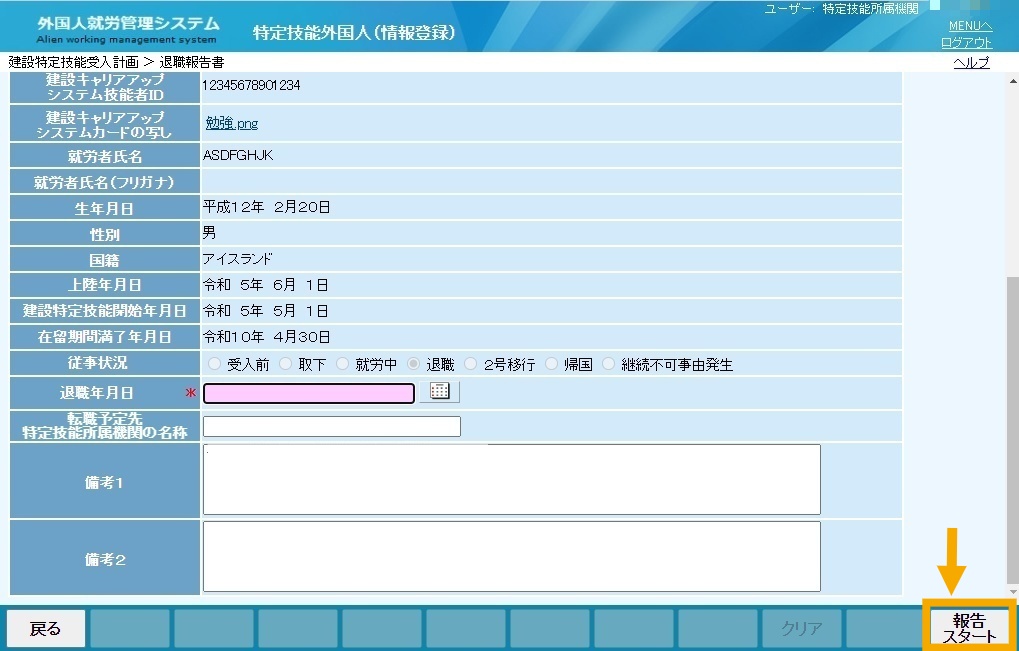The height and width of the screenshot is (651, 1019).
Task: Select the 退職 radio button
Action: 413,364
